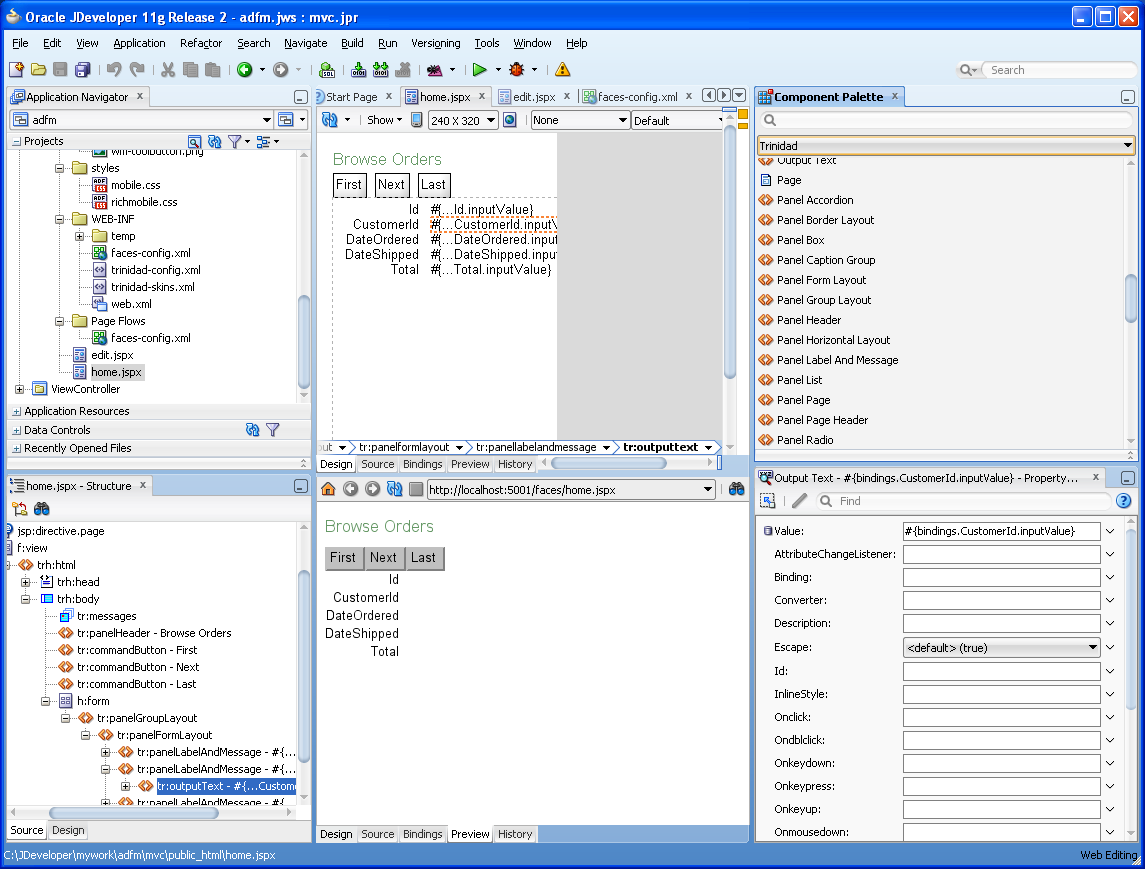Open the 240 X 320 size dropdown
The width and height of the screenshot is (1145, 869).
tap(491, 120)
